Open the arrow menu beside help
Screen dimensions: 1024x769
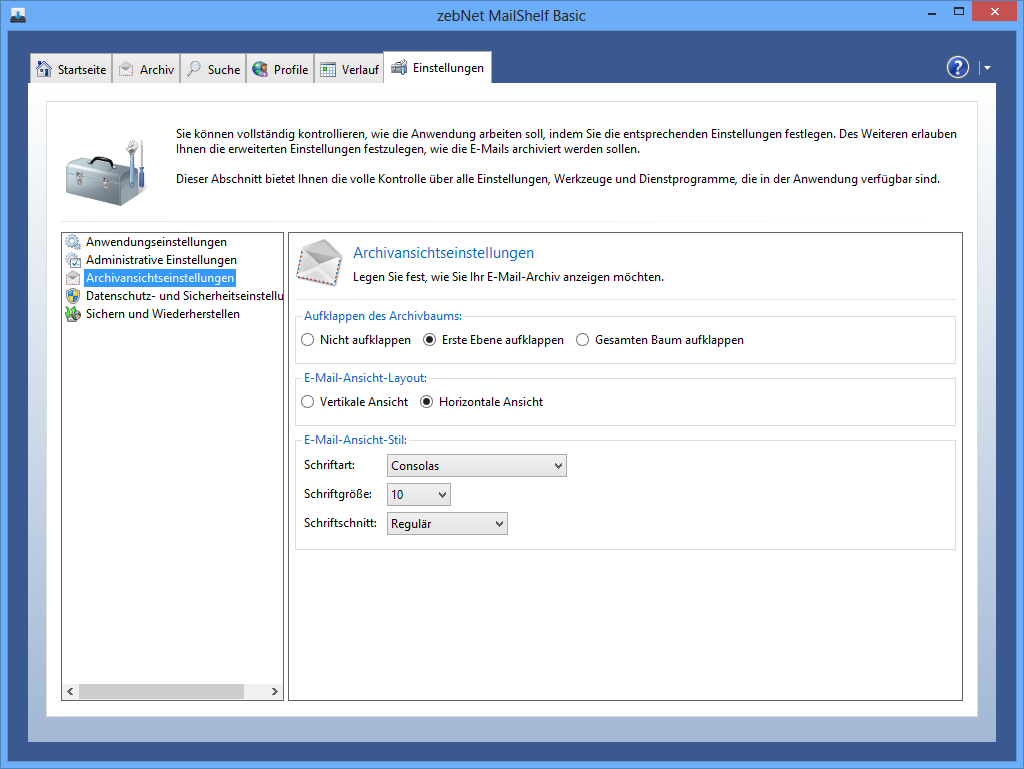987,68
